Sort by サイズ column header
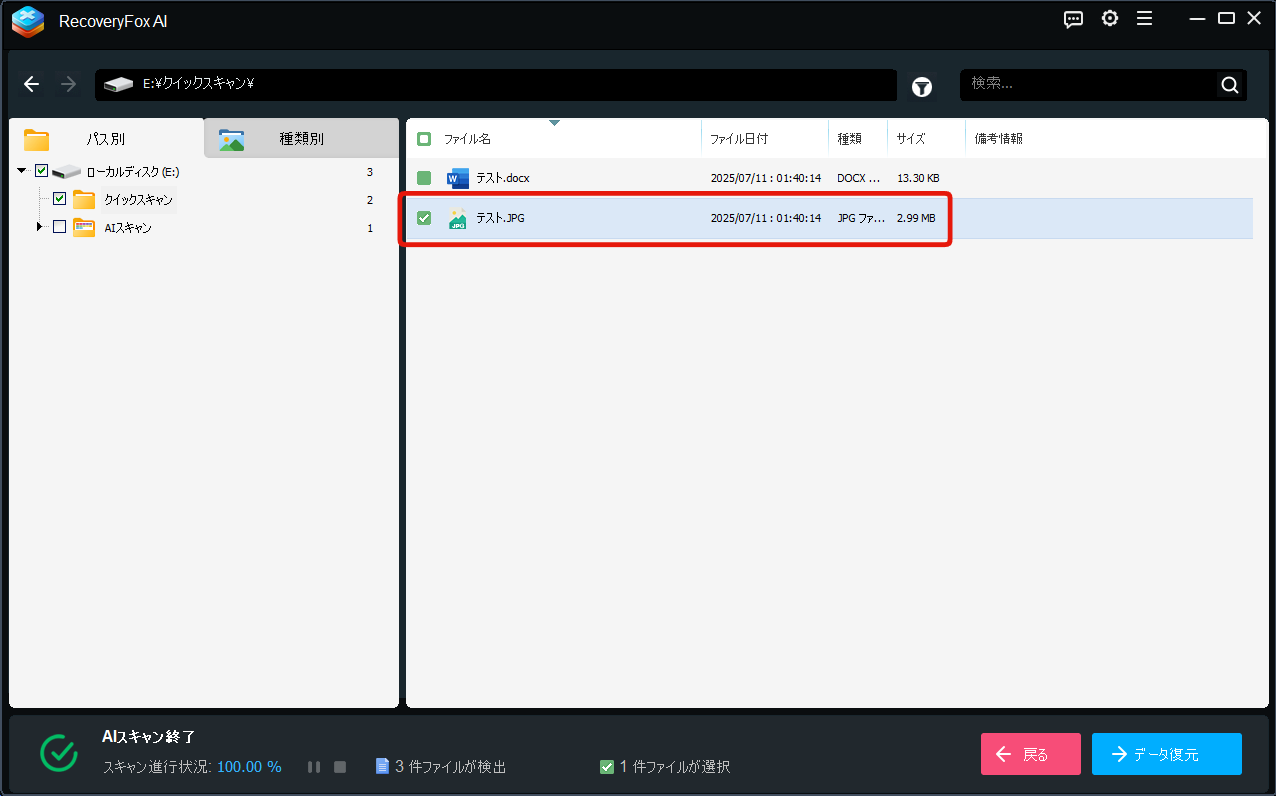 coord(911,139)
